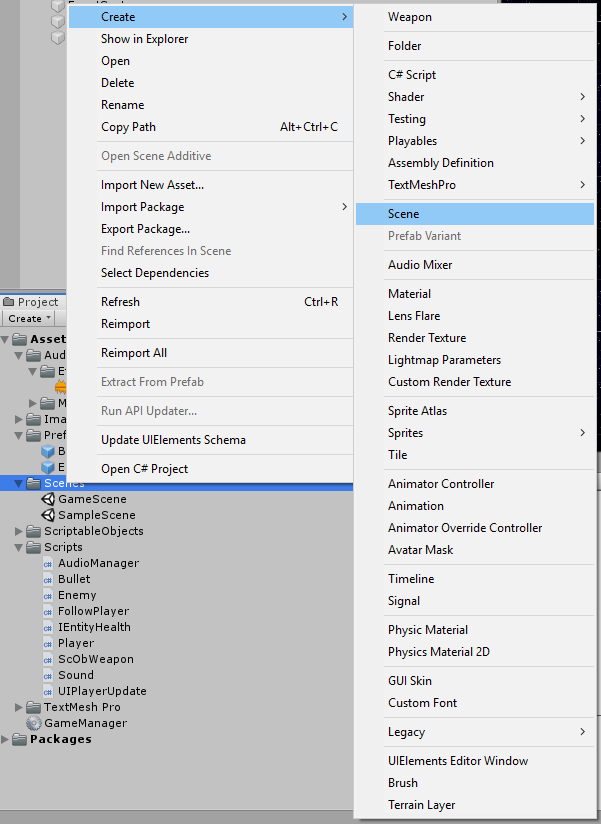Select the GameManager asset name
This screenshot has height=824, width=601.
point(86,723)
